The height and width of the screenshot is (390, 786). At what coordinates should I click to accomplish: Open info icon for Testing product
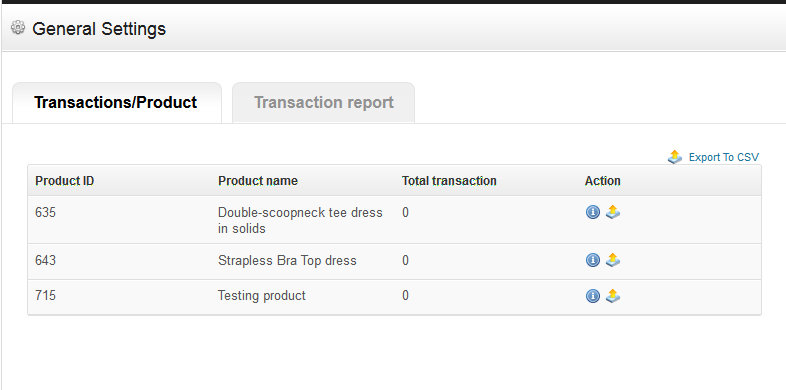point(593,296)
